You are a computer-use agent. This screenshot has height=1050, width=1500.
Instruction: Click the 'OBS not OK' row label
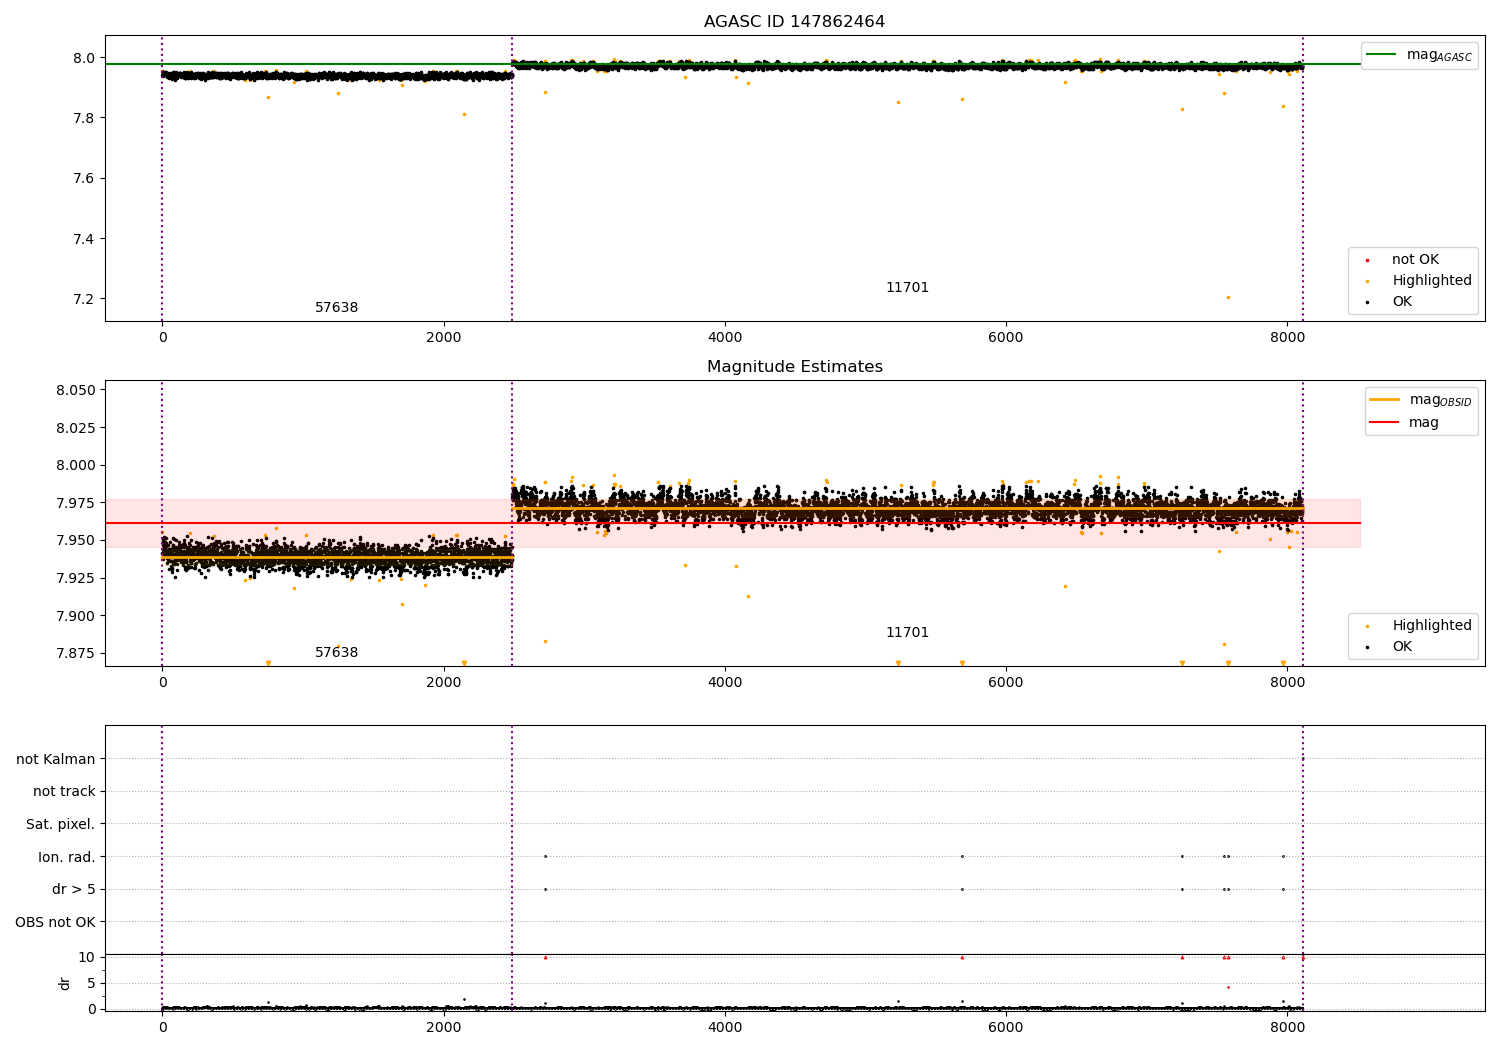point(56,923)
